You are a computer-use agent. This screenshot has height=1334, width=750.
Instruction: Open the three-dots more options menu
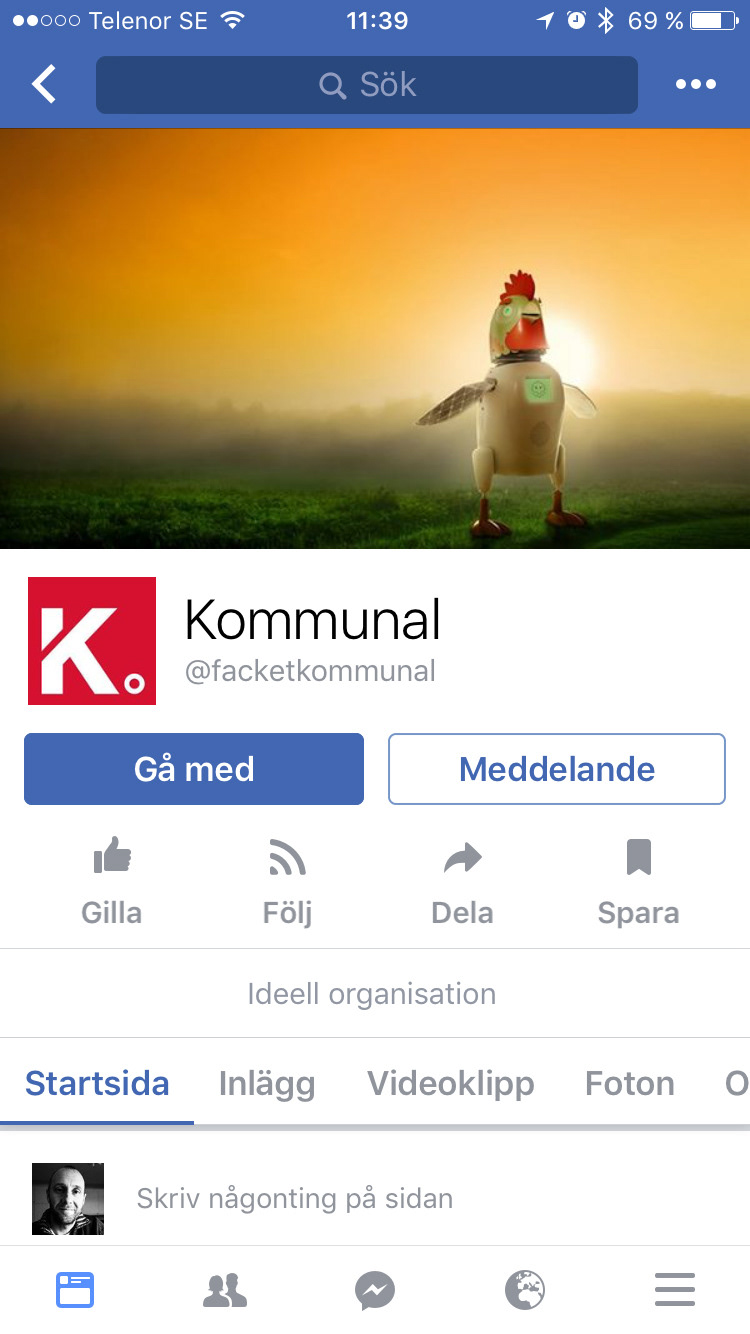695,84
